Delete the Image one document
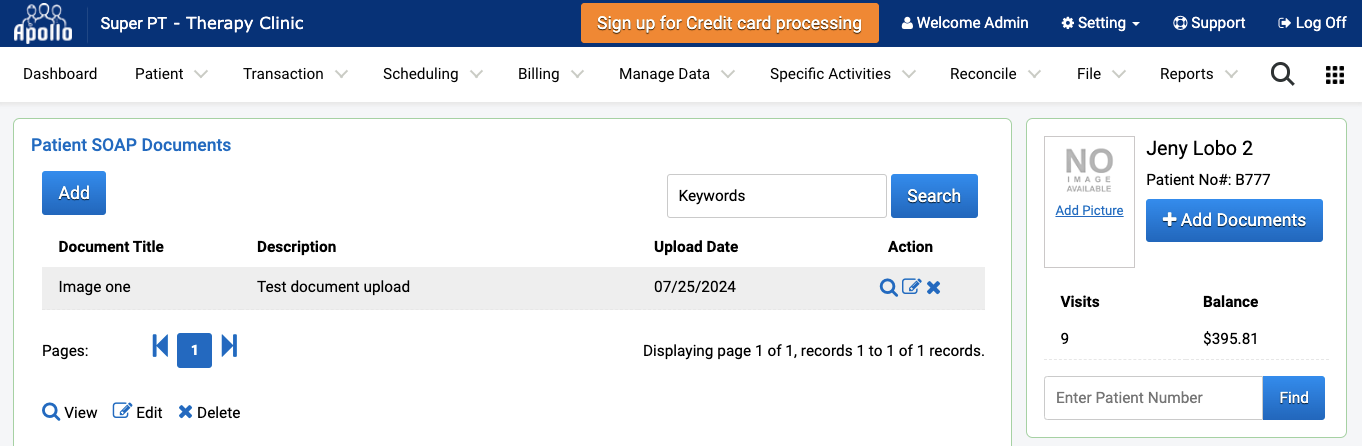 coord(933,288)
